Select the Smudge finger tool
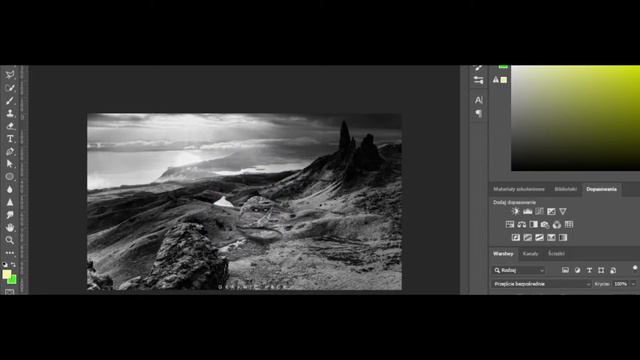 click(x=10, y=215)
